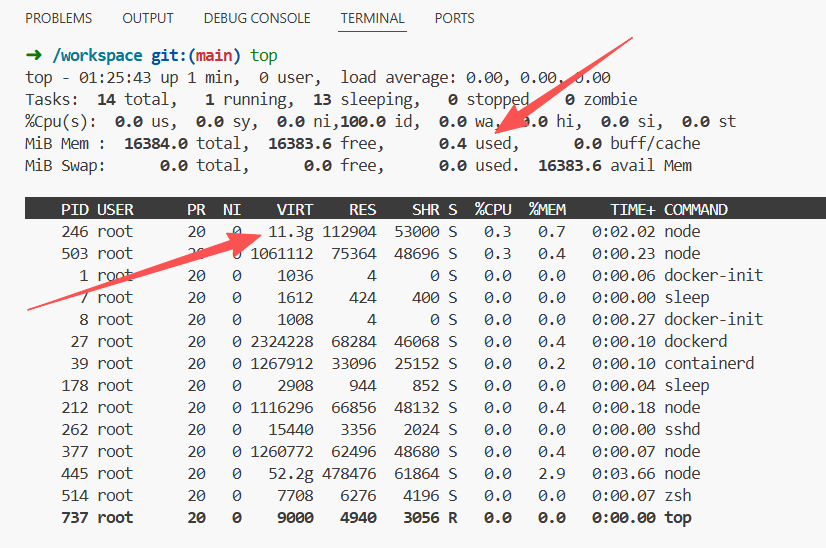Image resolution: width=826 pixels, height=548 pixels.
Task: Select the DEBUG CONSOLE tab
Action: click(x=257, y=18)
